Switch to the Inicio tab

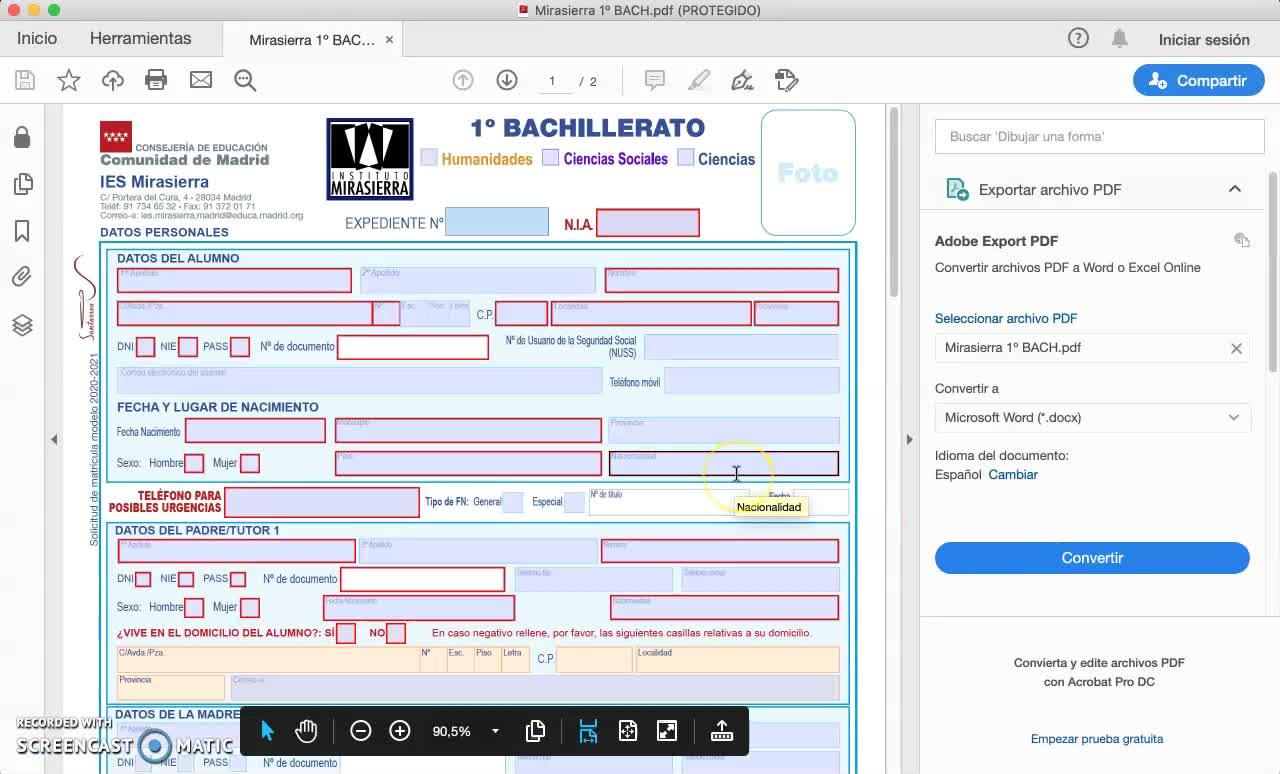[37, 39]
